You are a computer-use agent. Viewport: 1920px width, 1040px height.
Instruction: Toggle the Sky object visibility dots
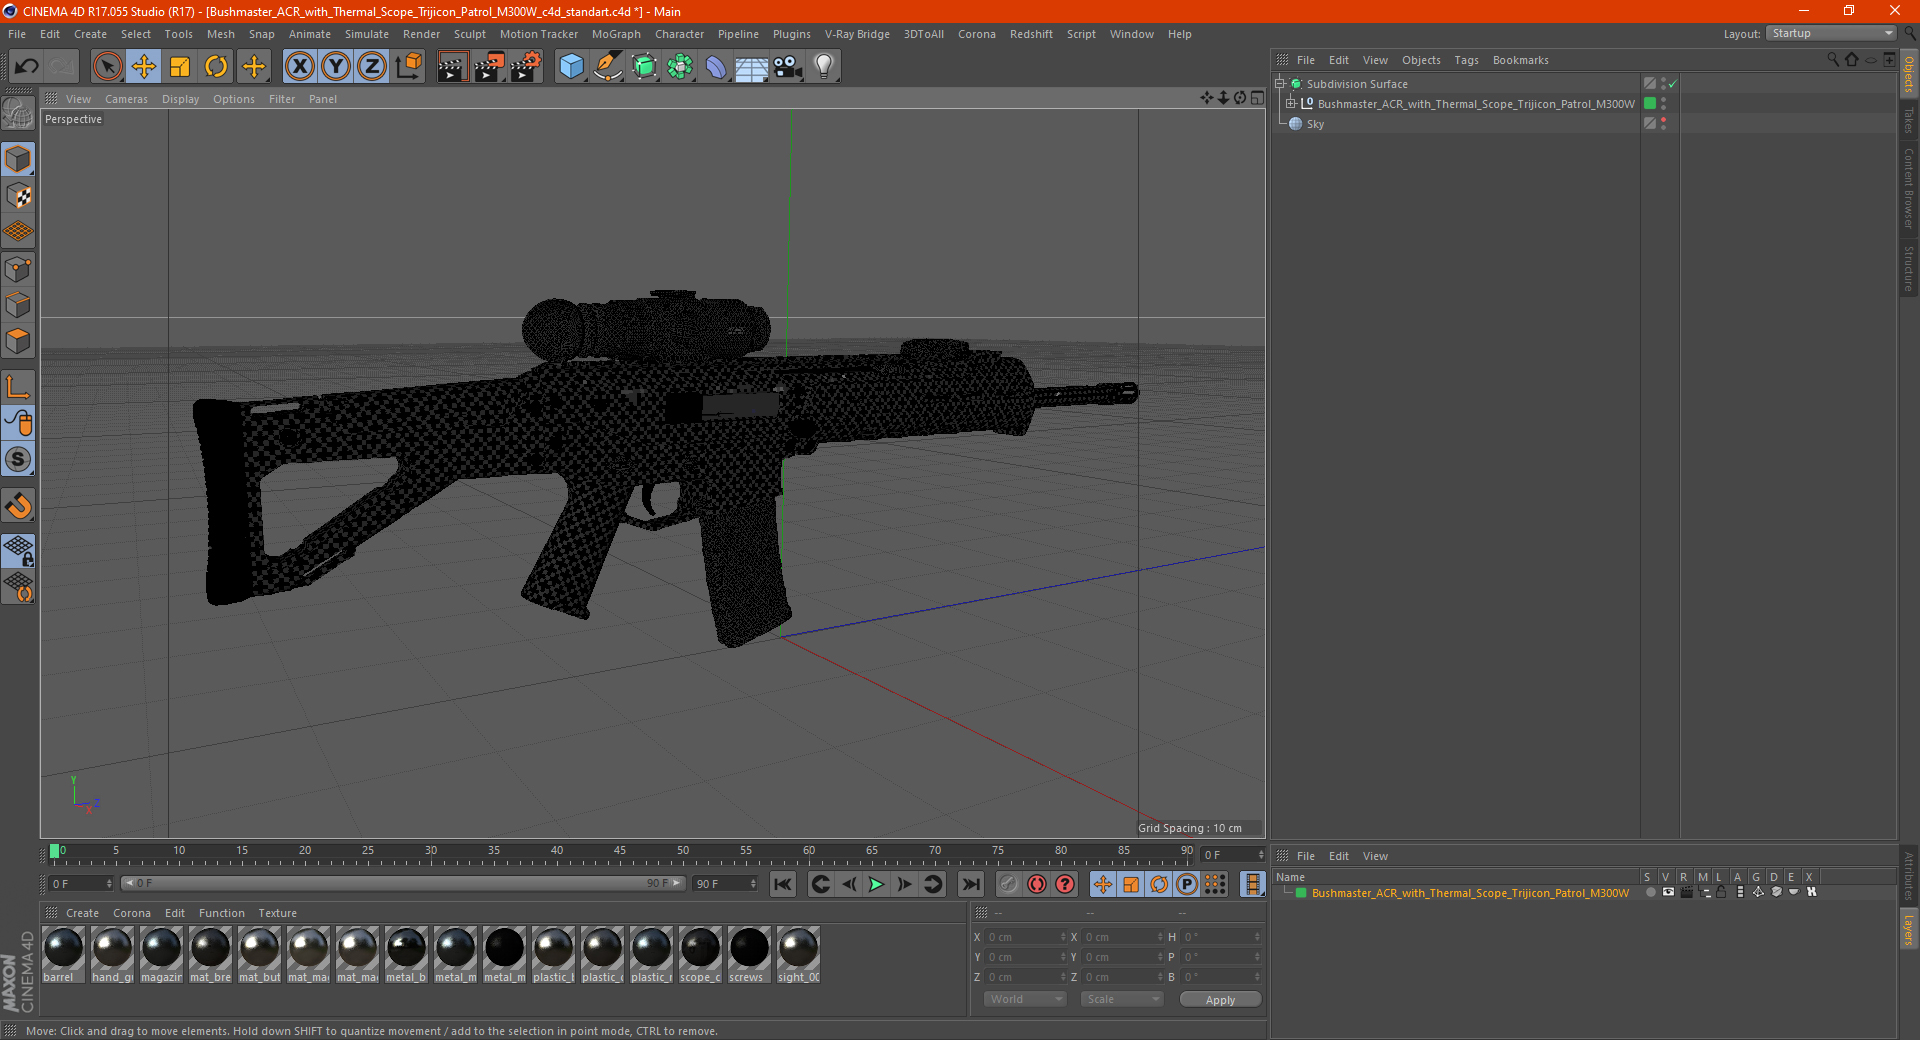click(1663, 124)
